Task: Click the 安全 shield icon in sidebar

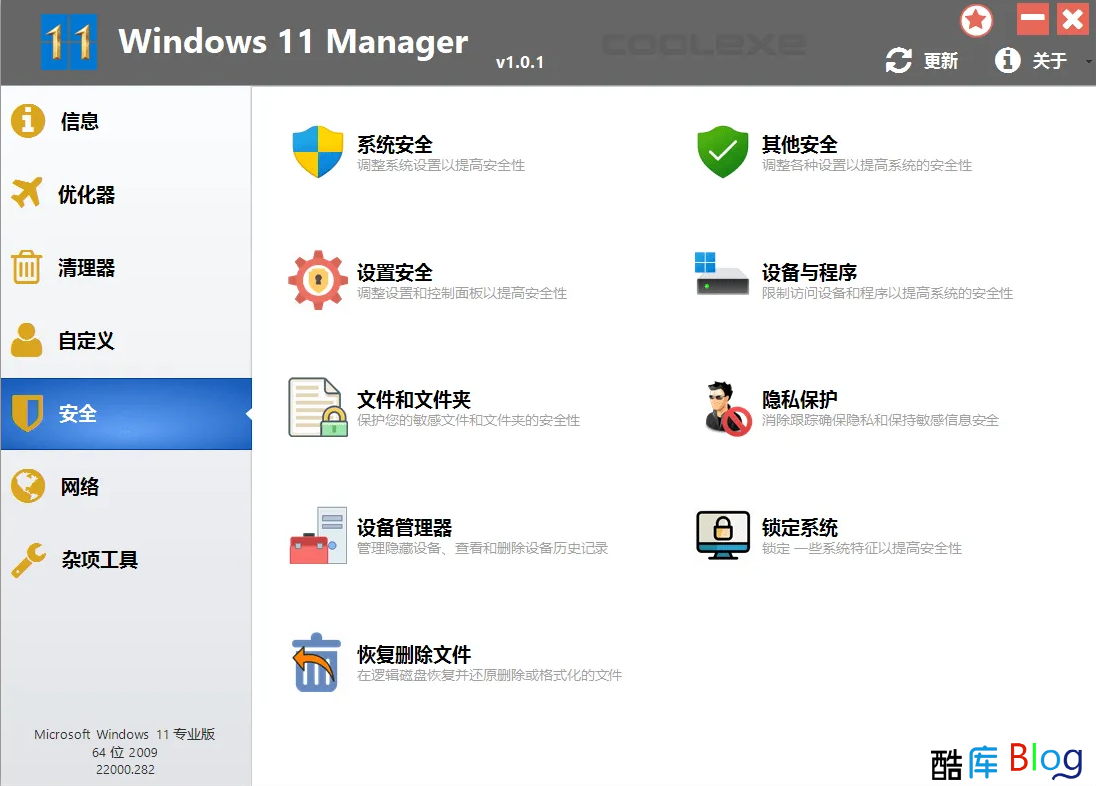Action: click(x=27, y=413)
